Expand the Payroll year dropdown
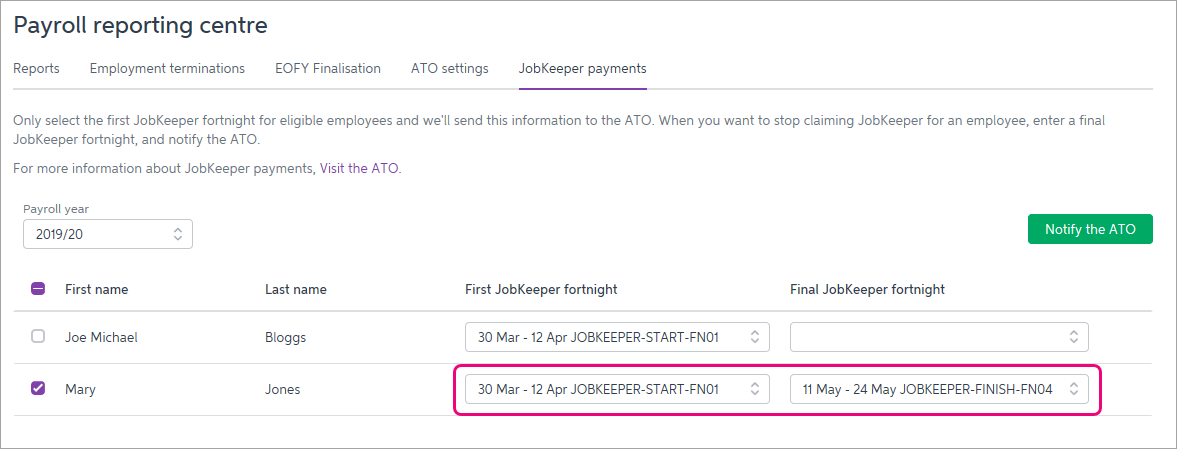1177x449 pixels. point(107,234)
